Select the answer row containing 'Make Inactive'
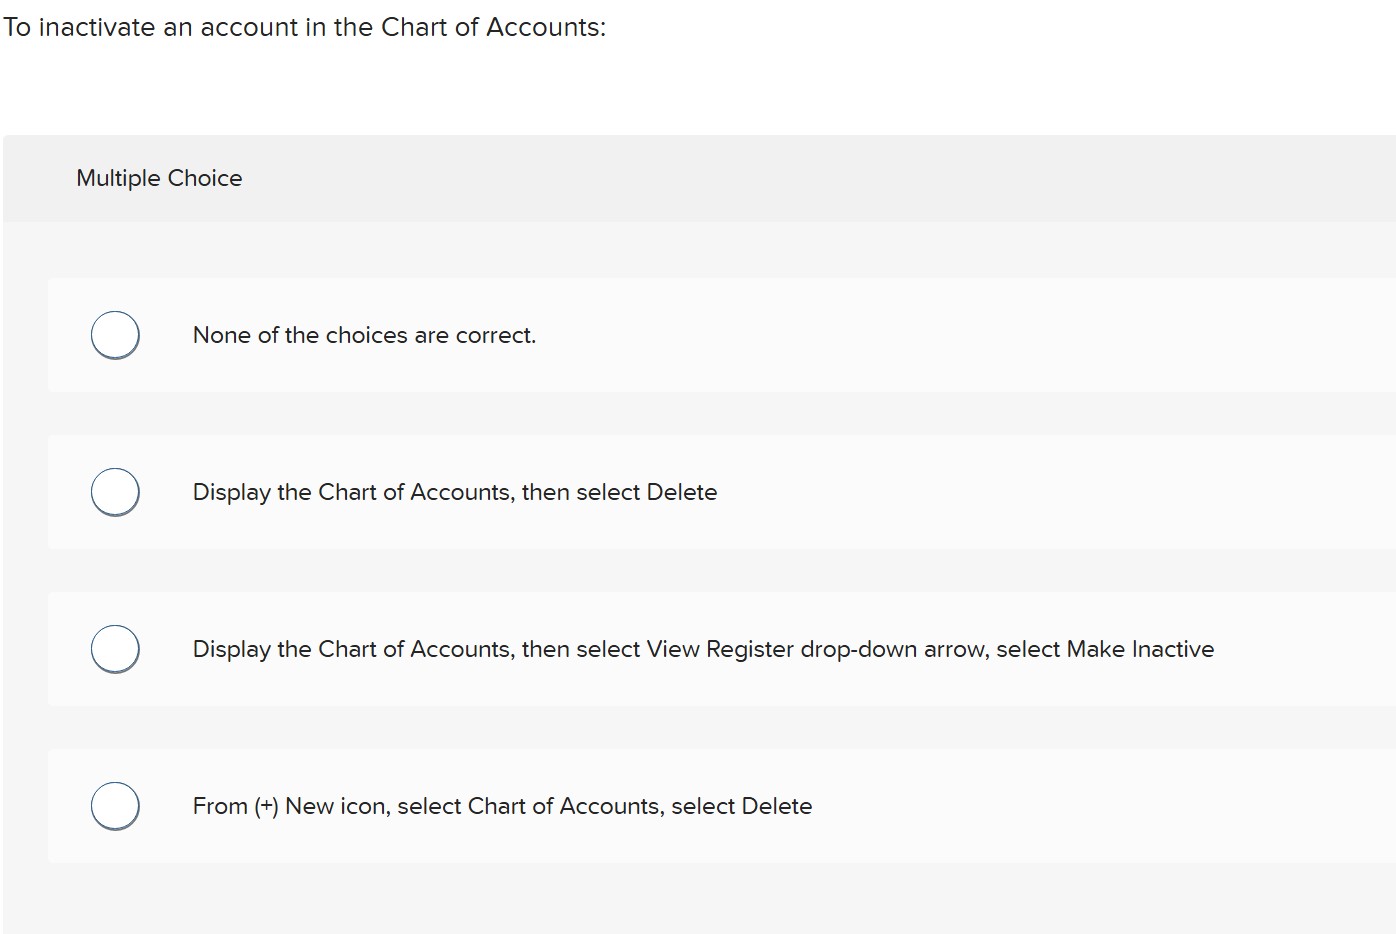 pyautogui.click(x=700, y=648)
